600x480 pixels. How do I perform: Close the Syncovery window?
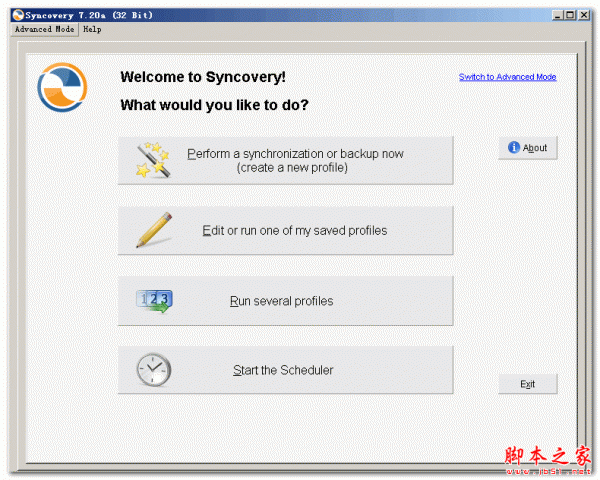pyautogui.click(x=584, y=15)
